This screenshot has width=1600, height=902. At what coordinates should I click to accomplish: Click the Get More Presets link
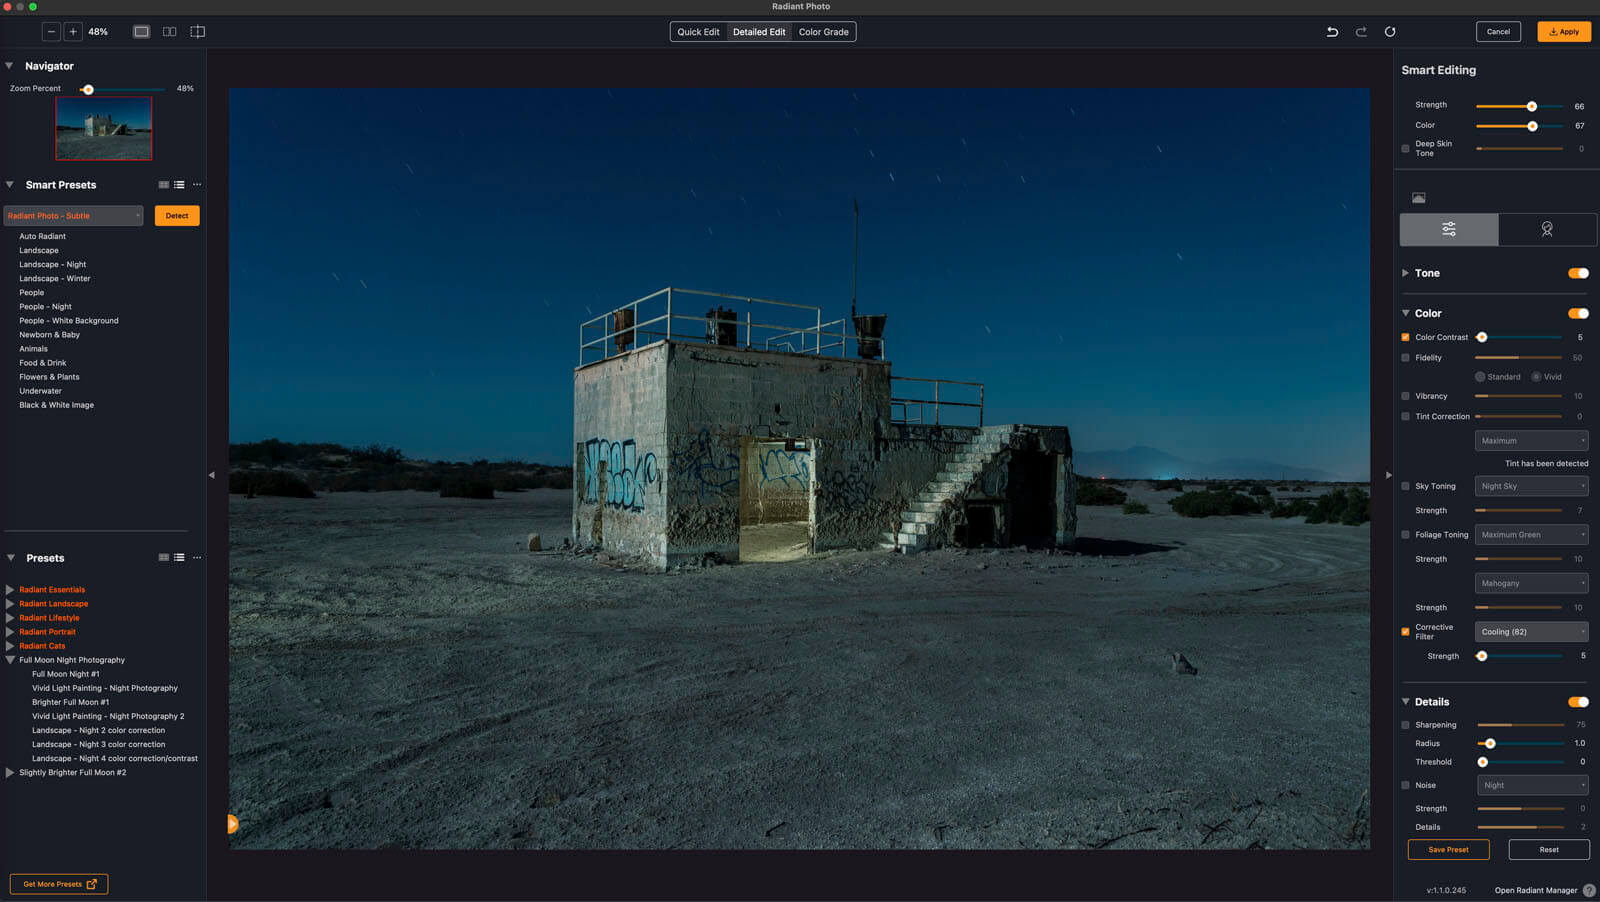click(59, 884)
